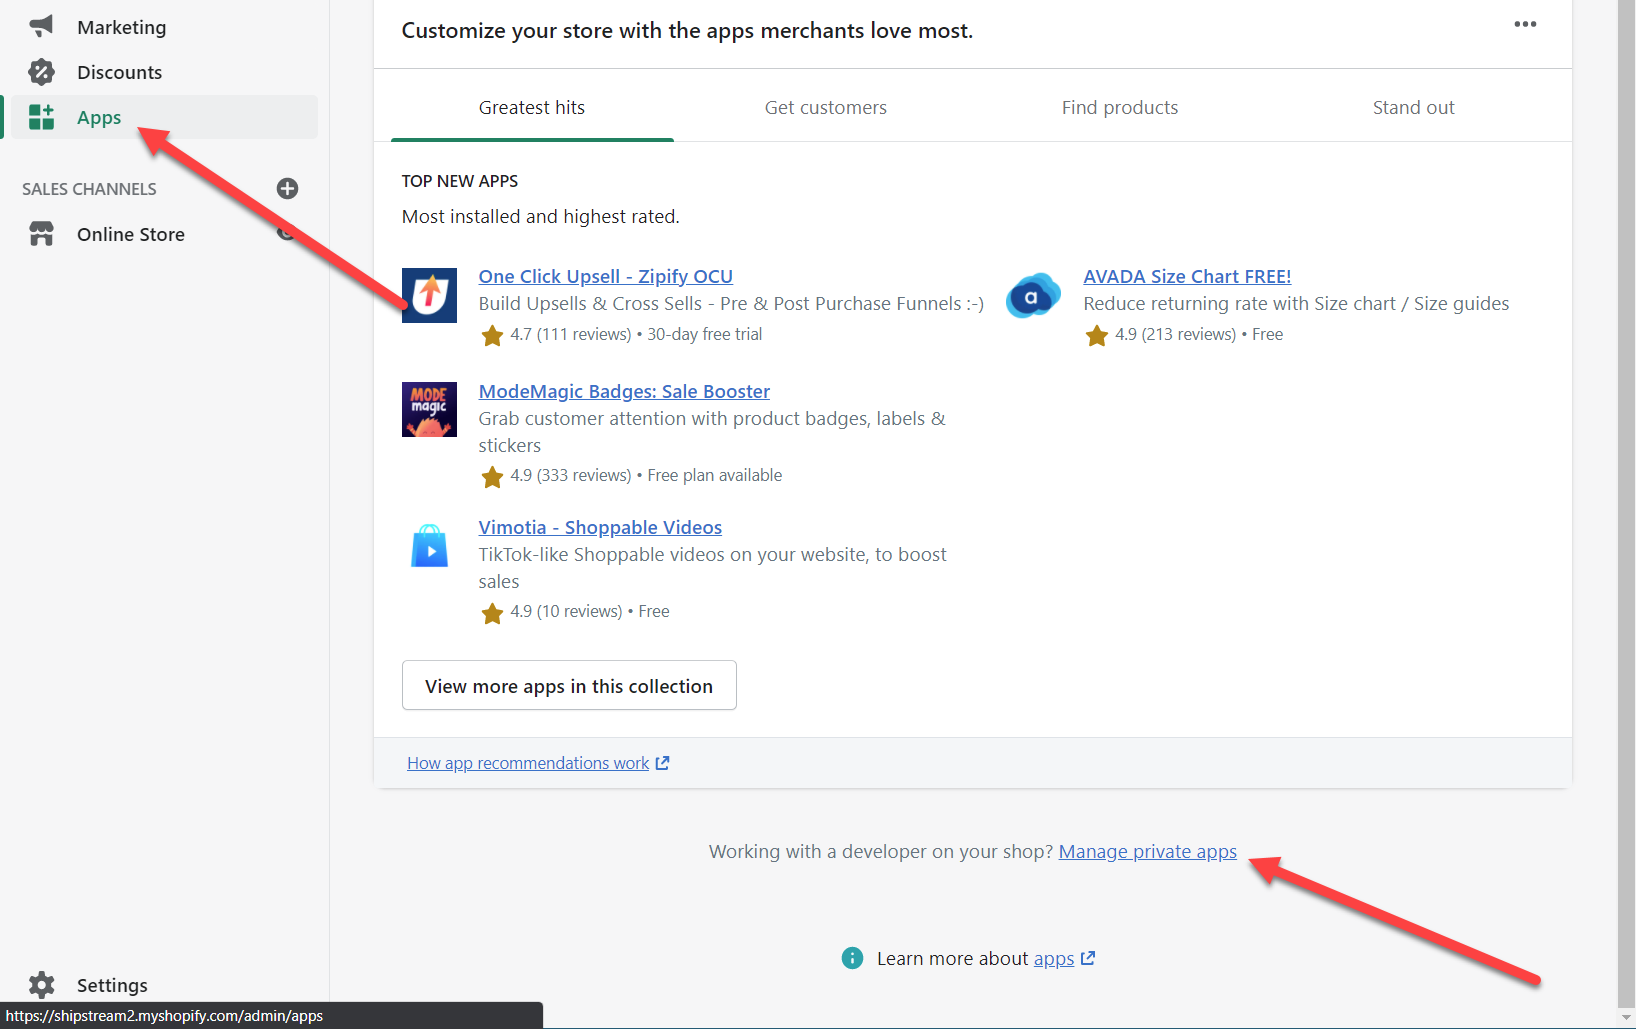This screenshot has width=1636, height=1029.
Task: Click '4.9 (10 reviews)' rating text
Action: click(x=566, y=611)
